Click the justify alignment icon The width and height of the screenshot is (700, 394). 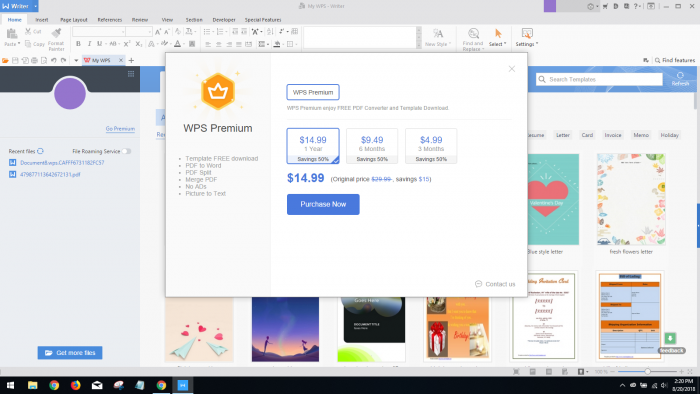click(239, 44)
